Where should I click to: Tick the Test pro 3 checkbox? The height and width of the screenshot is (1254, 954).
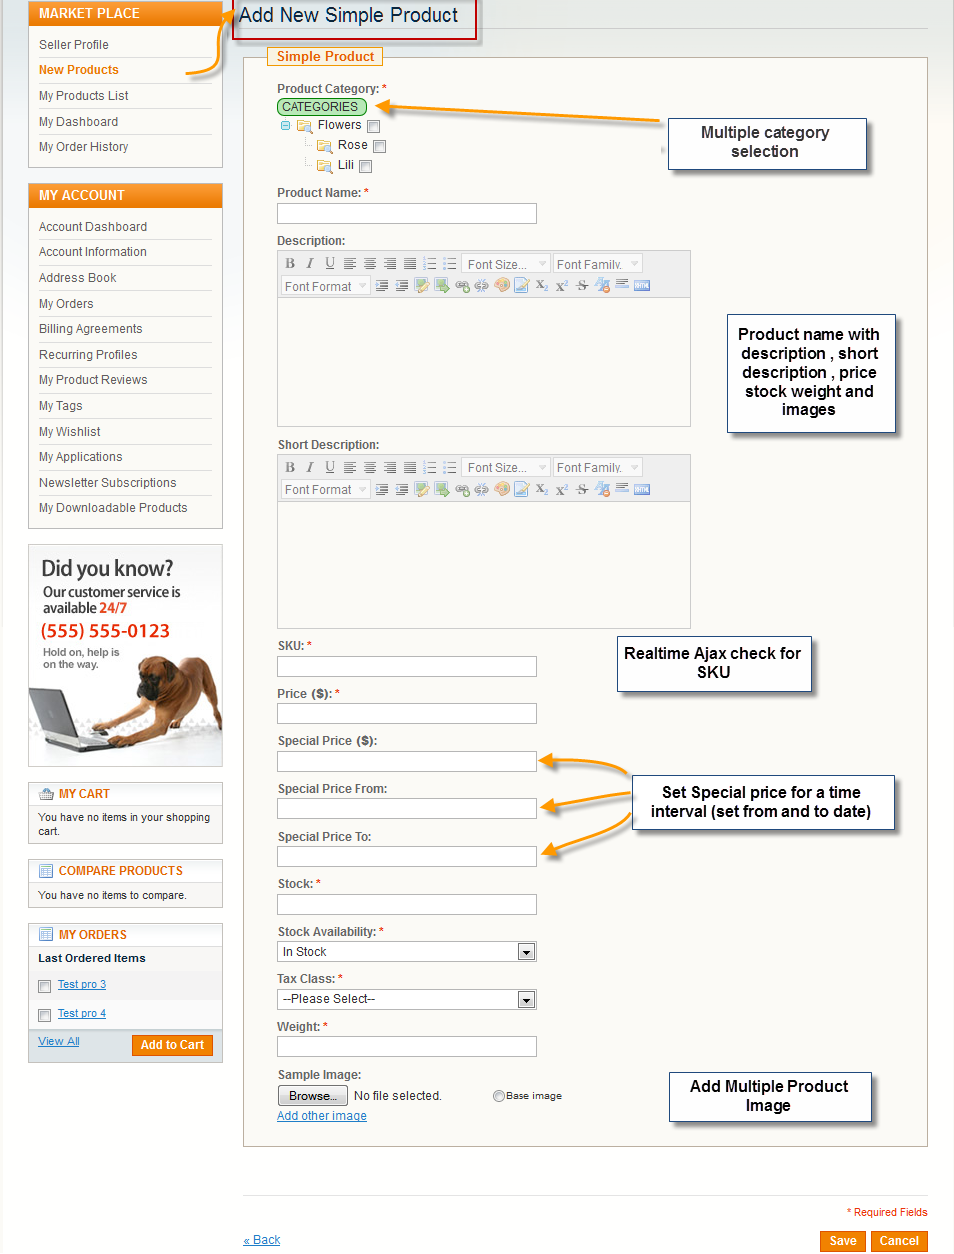44,987
